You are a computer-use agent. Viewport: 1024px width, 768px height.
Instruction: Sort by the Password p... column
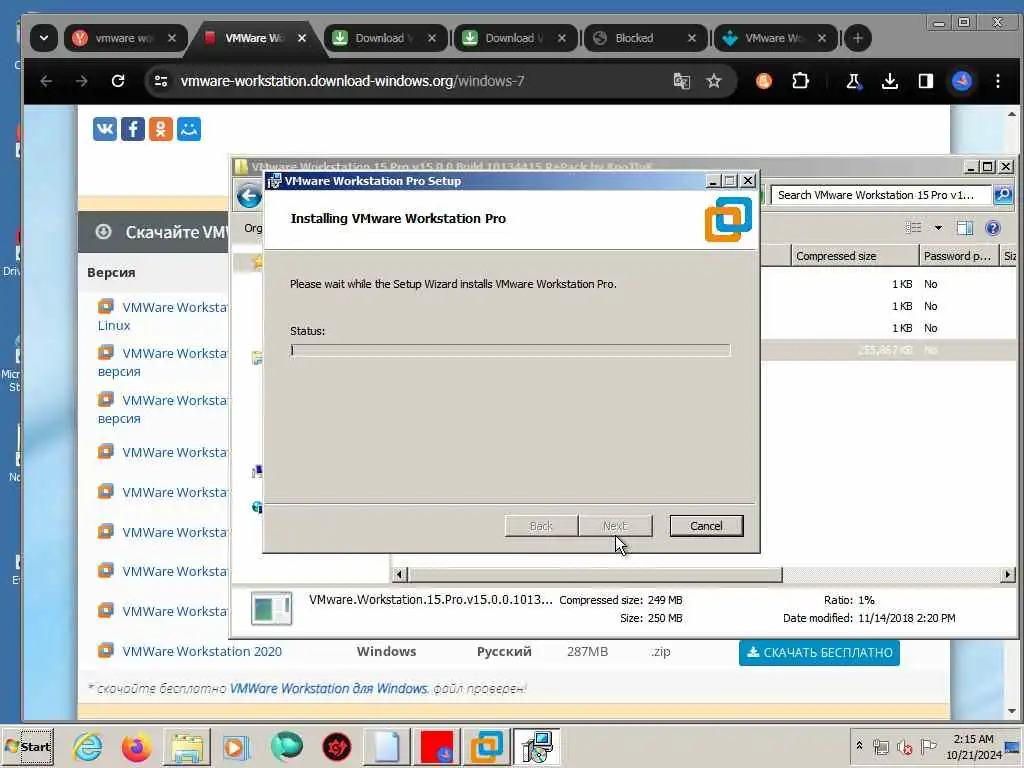(x=959, y=256)
